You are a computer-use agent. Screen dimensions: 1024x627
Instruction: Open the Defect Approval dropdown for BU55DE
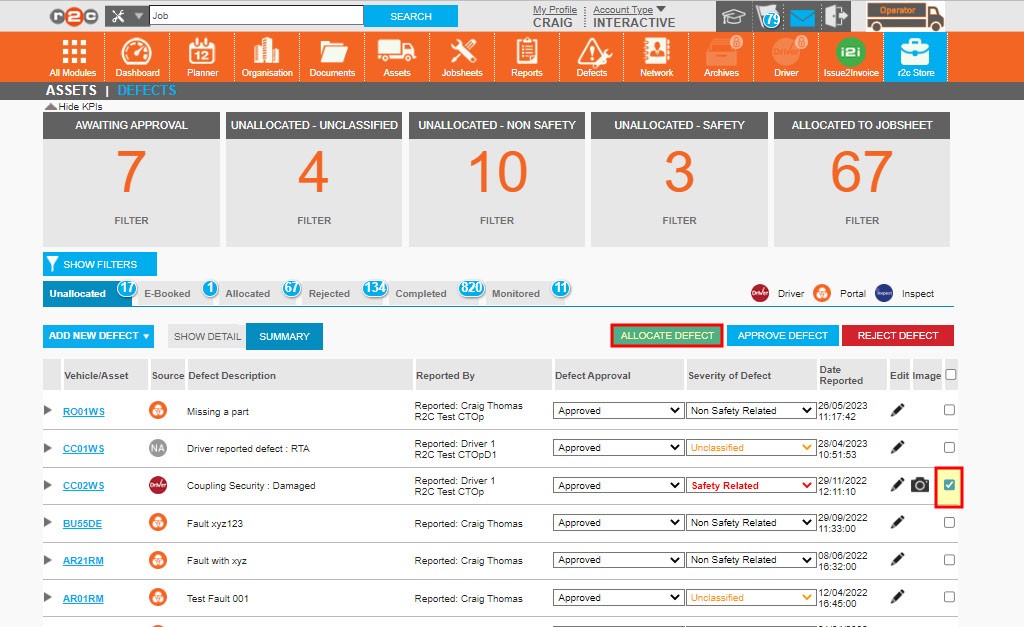pyautogui.click(x=617, y=522)
